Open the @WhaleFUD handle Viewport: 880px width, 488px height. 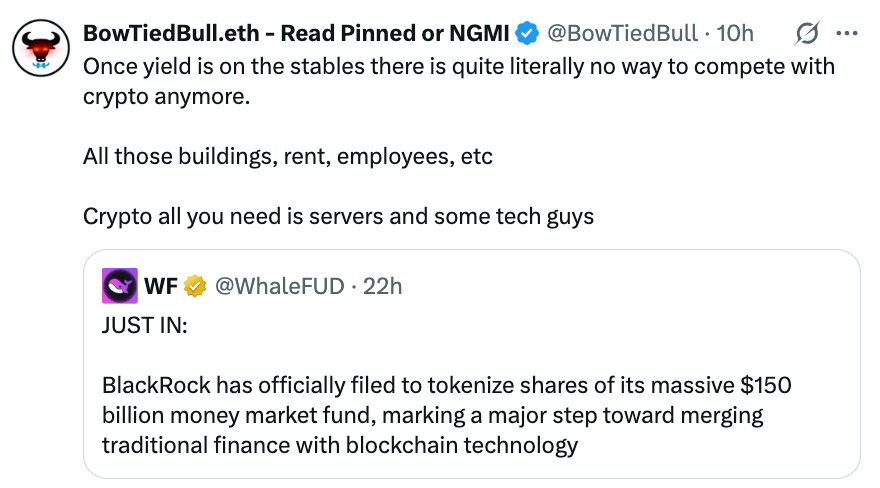click(279, 287)
